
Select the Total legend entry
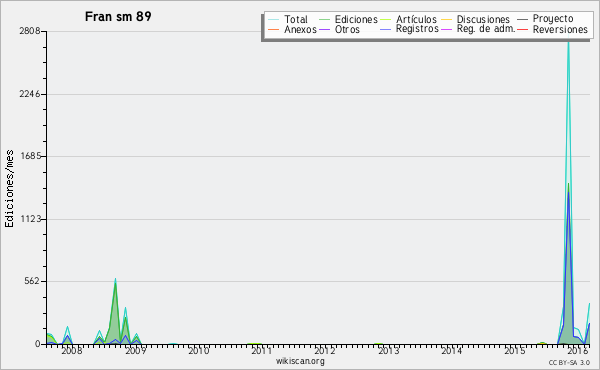[296, 19]
